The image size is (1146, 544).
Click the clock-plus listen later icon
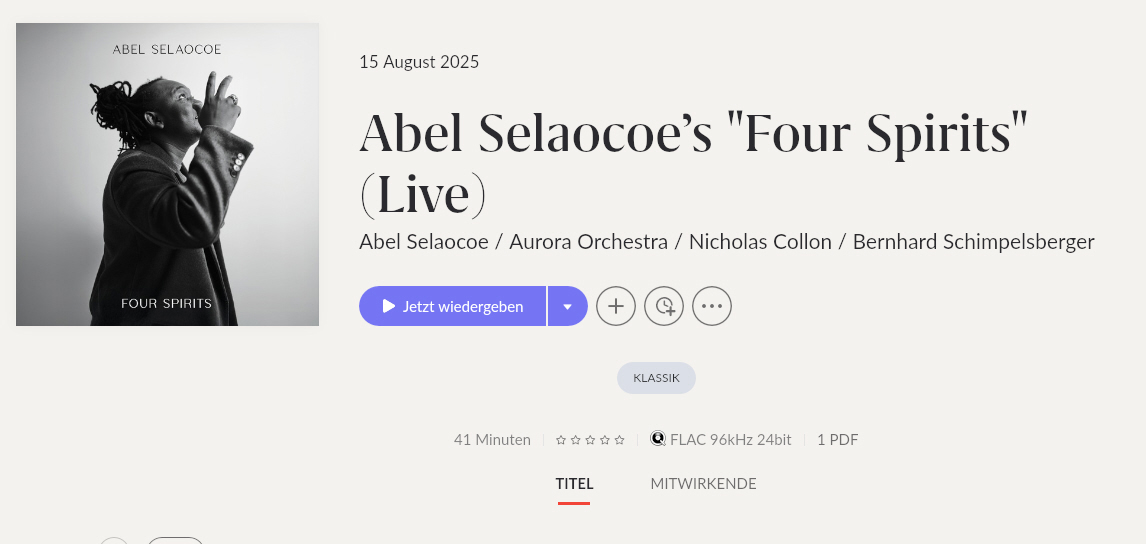coord(664,306)
